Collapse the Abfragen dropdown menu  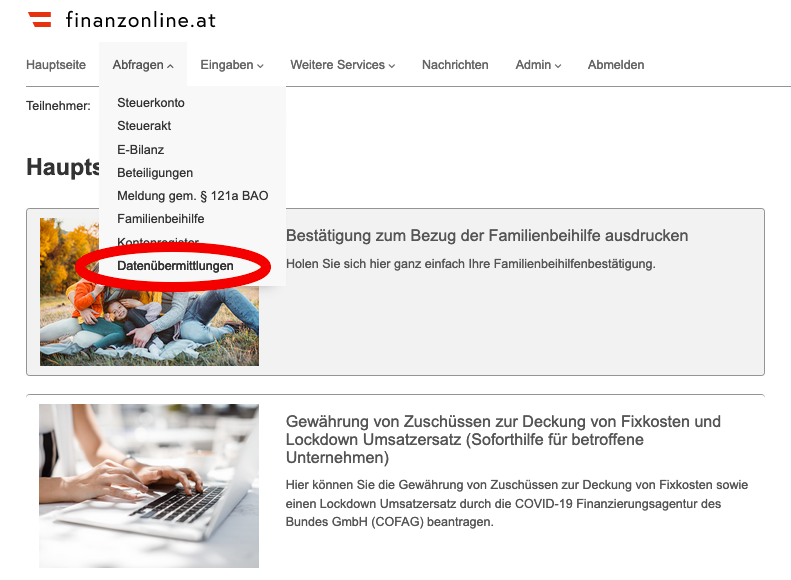click(143, 65)
